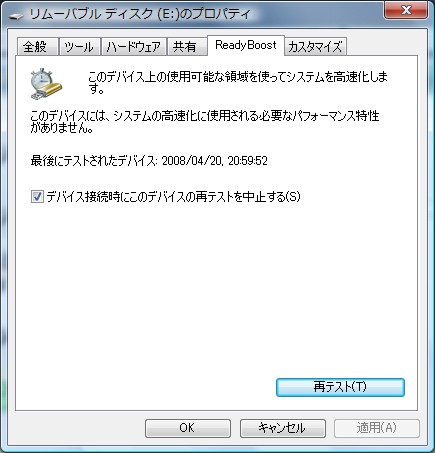Switch to the 全般 tab
Viewport: 435px width, 453px height.
pyautogui.click(x=37, y=47)
